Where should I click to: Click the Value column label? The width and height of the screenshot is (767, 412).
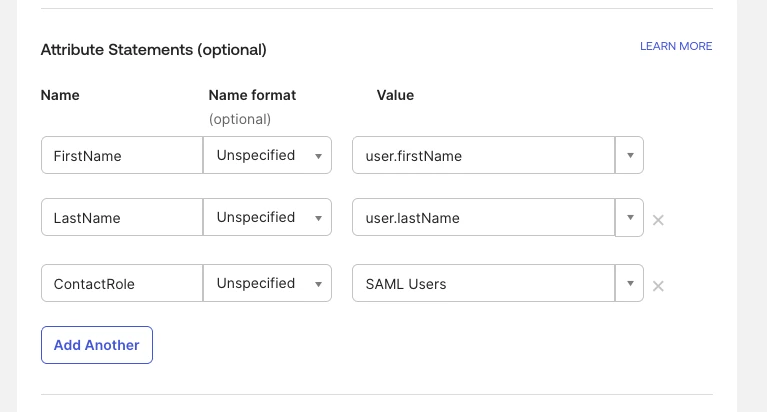395,96
